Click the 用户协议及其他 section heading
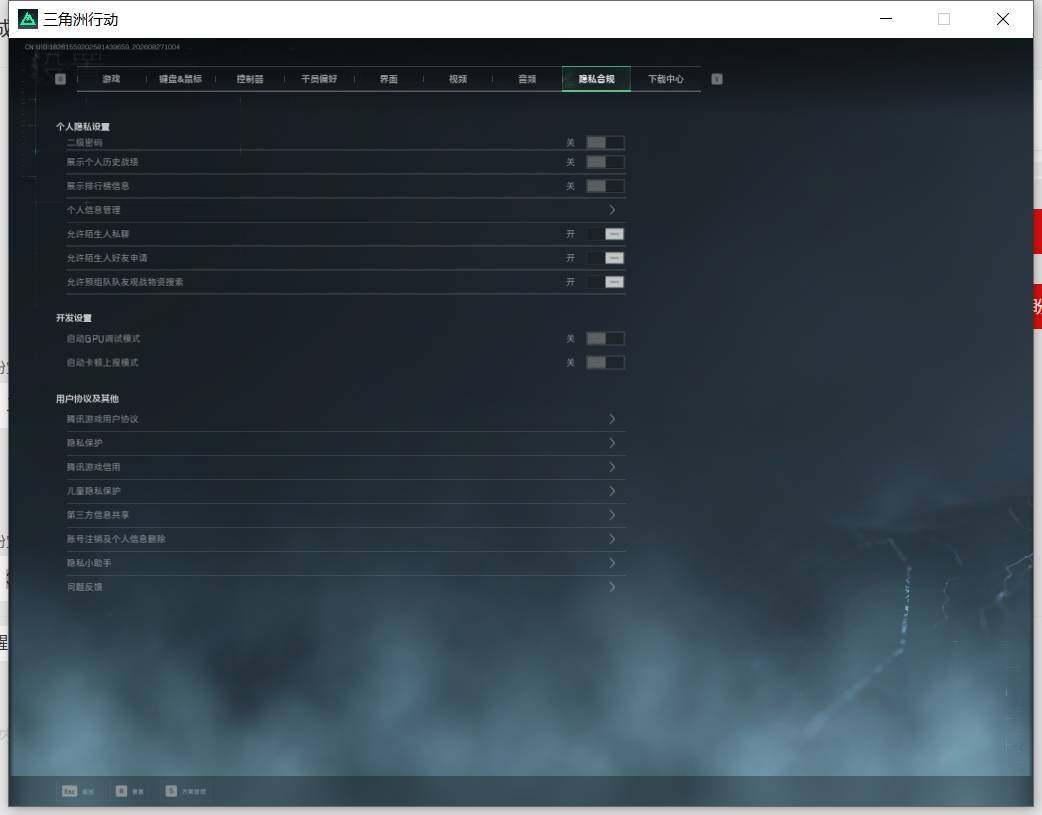This screenshot has width=1042, height=815. [x=87, y=399]
